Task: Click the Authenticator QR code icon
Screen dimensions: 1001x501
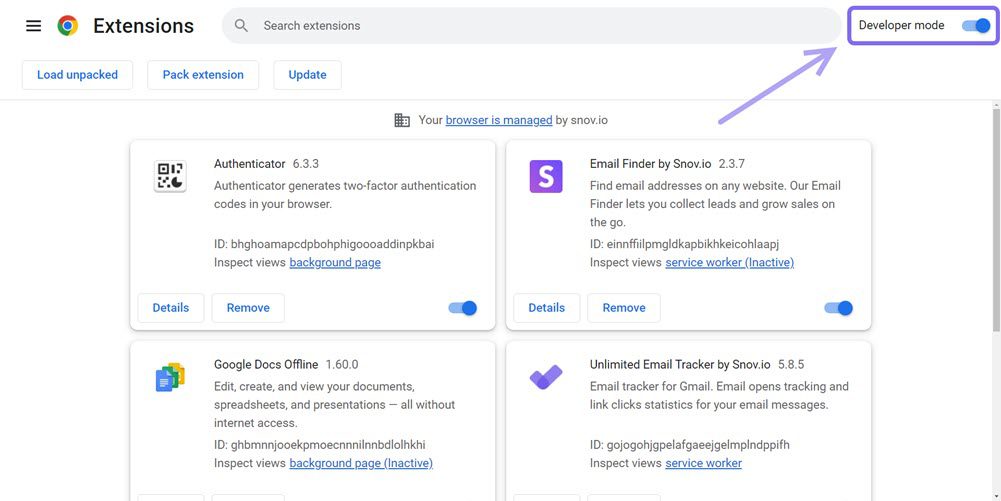Action: [x=170, y=176]
